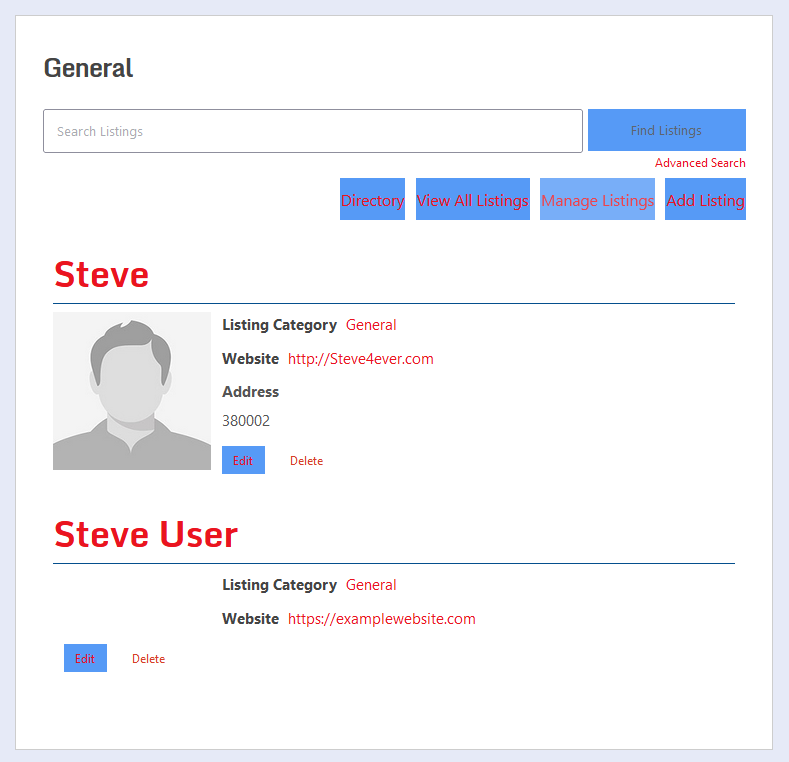Visit the https://examplewebsite.com link
The height and width of the screenshot is (762, 789).
(x=381, y=619)
